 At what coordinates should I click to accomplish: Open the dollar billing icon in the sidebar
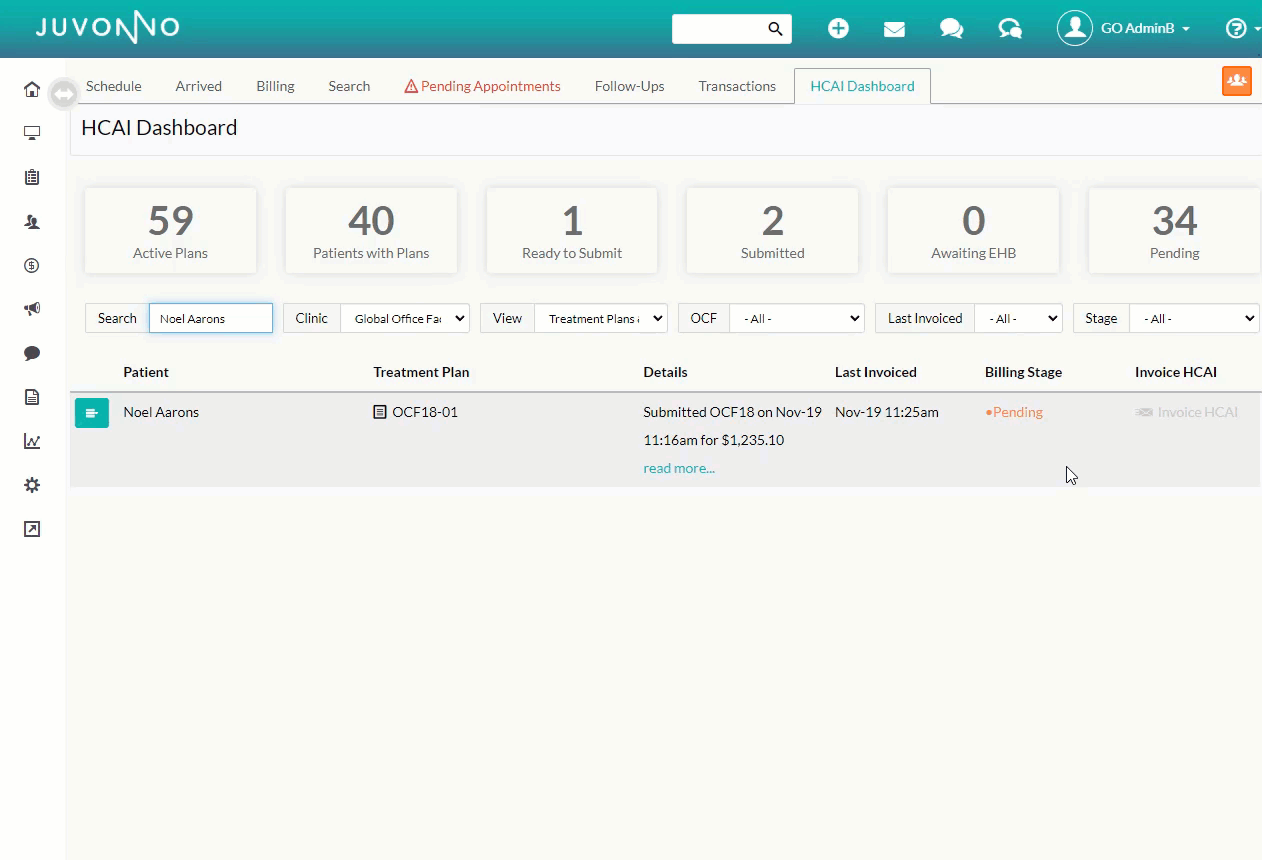(32, 265)
